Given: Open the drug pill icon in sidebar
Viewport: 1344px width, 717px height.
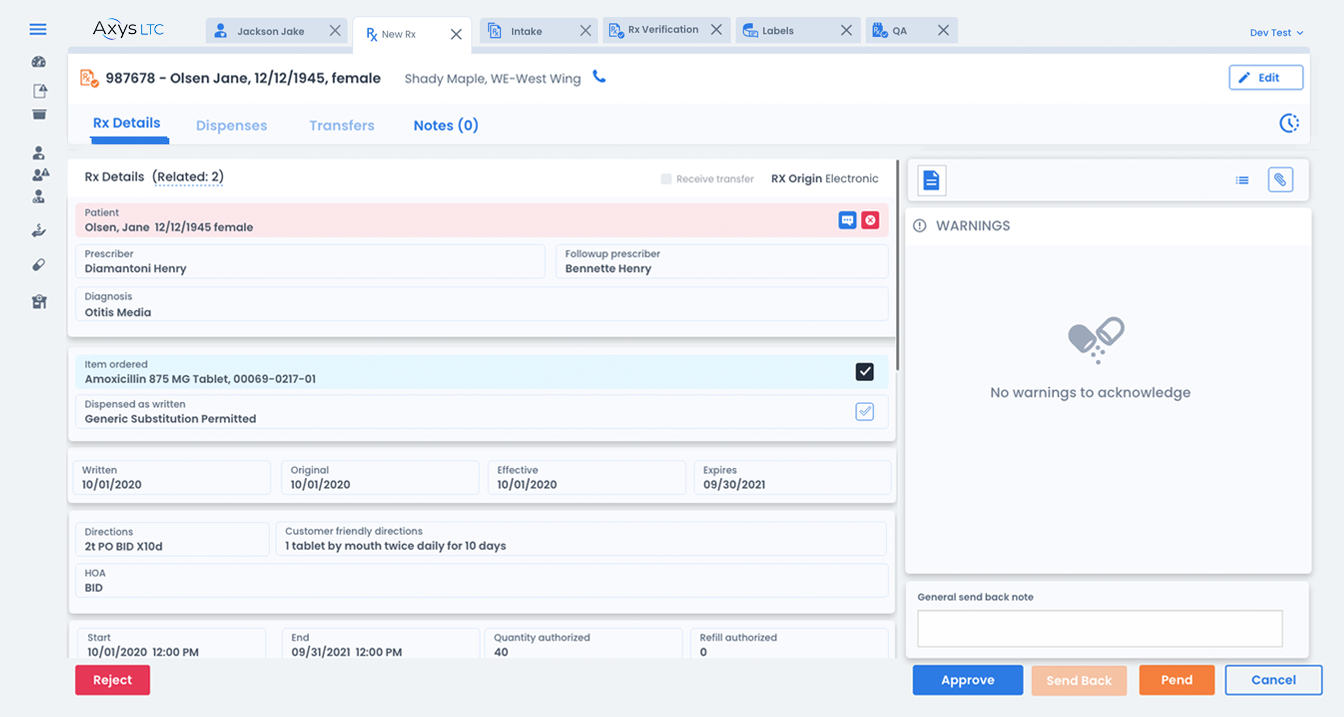Looking at the screenshot, I should (x=39, y=265).
